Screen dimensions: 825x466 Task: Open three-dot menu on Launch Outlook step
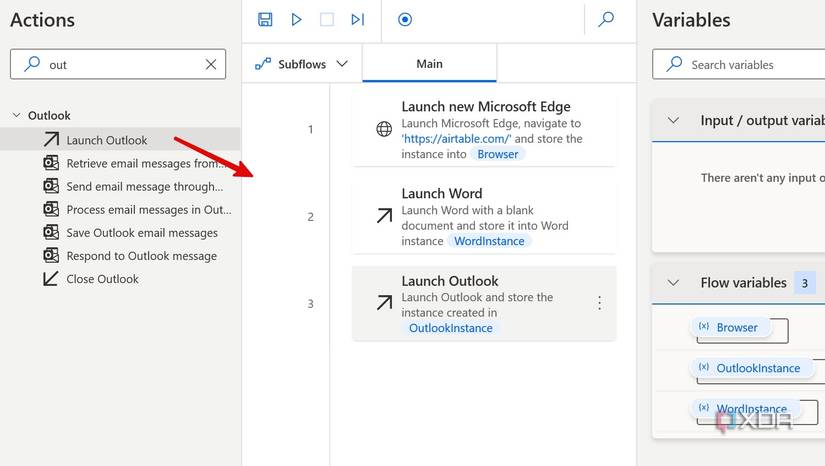point(599,303)
